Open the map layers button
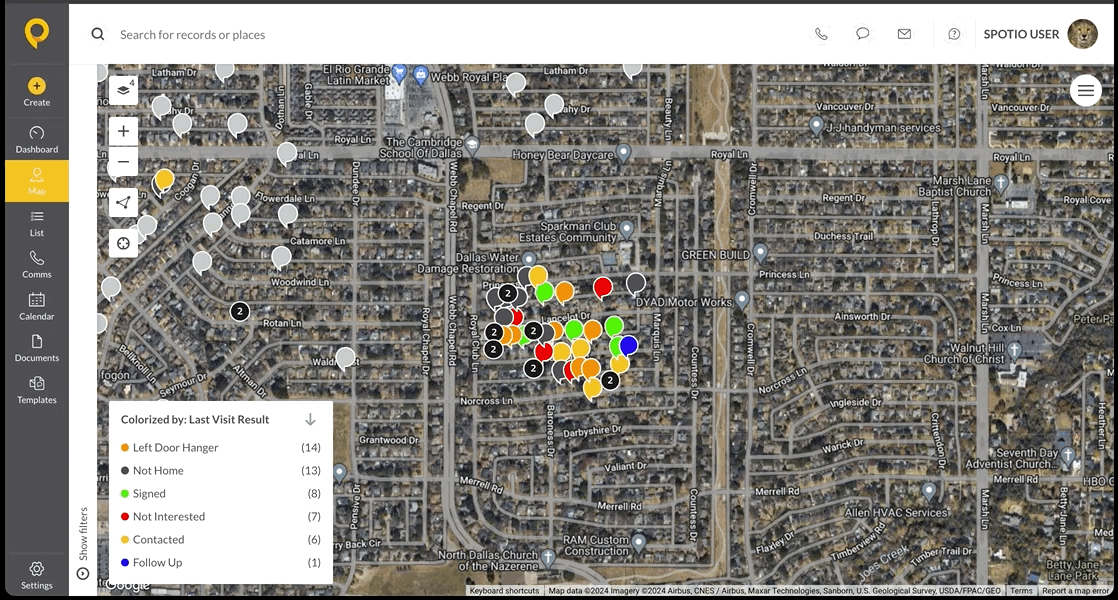 click(x=123, y=90)
